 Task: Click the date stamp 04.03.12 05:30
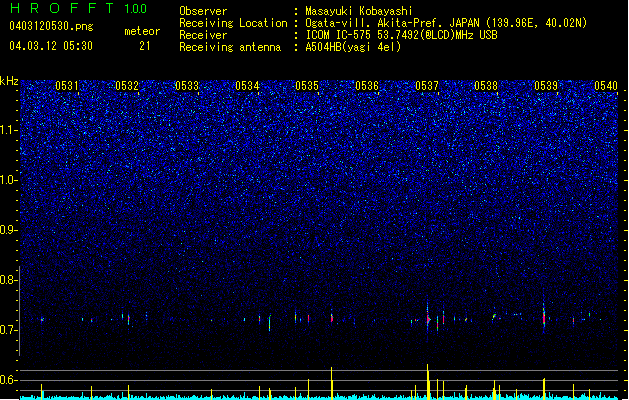51,46
